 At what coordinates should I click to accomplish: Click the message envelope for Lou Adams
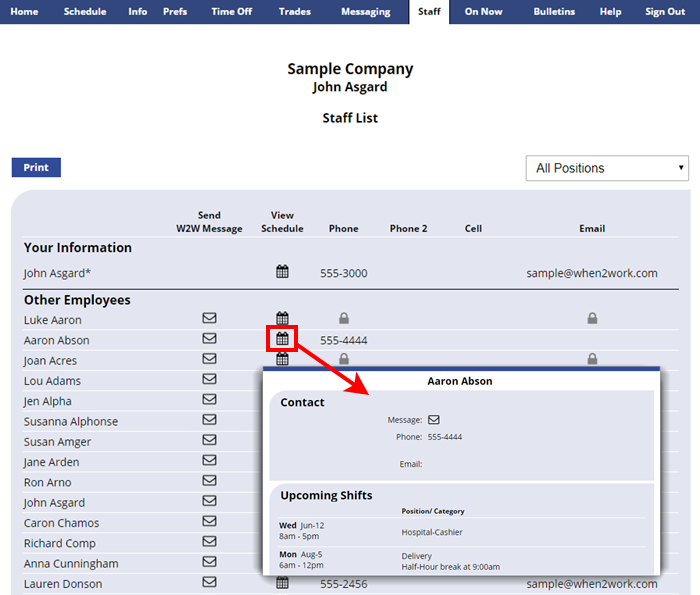(x=209, y=379)
